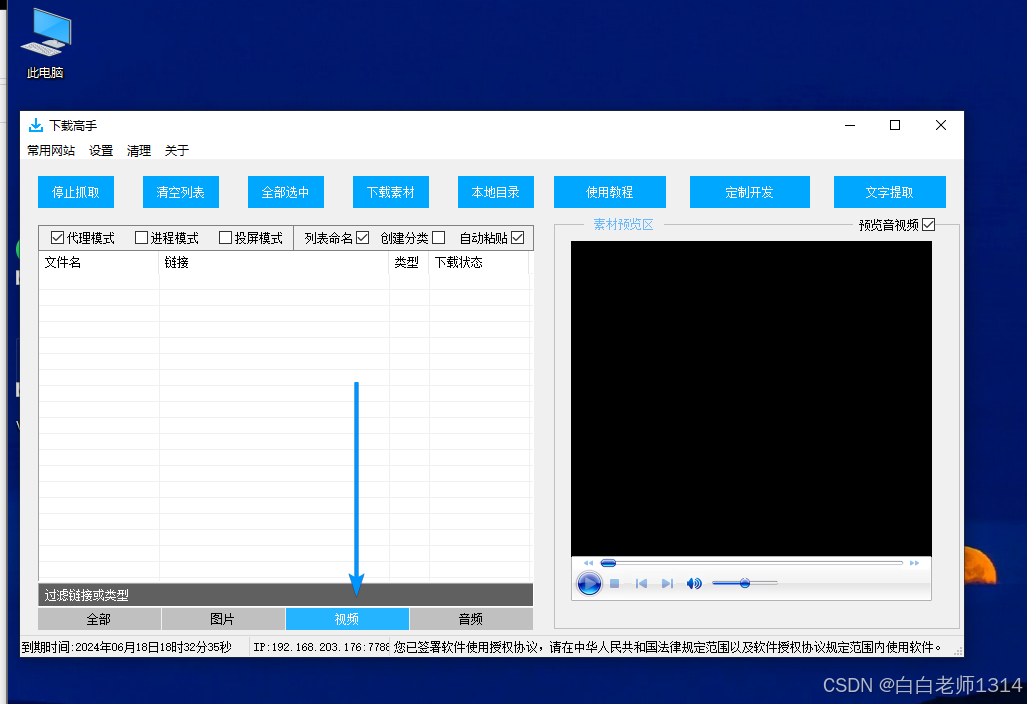Maximize the 下载高手 window
Image resolution: width=1027 pixels, height=704 pixels.
pyautogui.click(x=895, y=125)
